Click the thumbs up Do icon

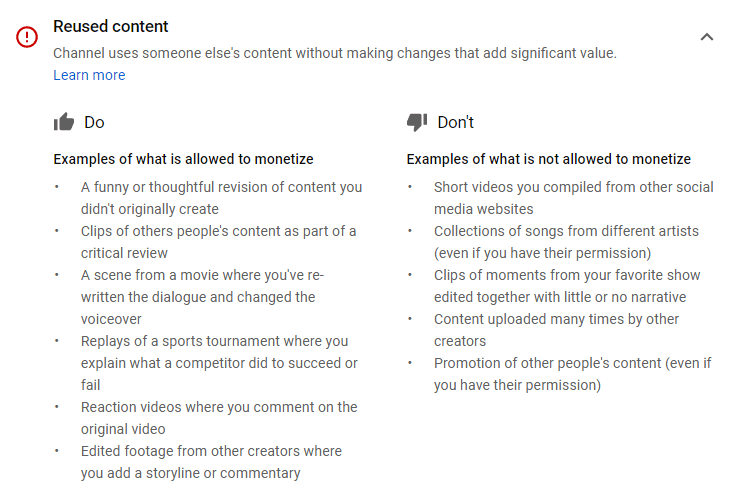coord(64,122)
